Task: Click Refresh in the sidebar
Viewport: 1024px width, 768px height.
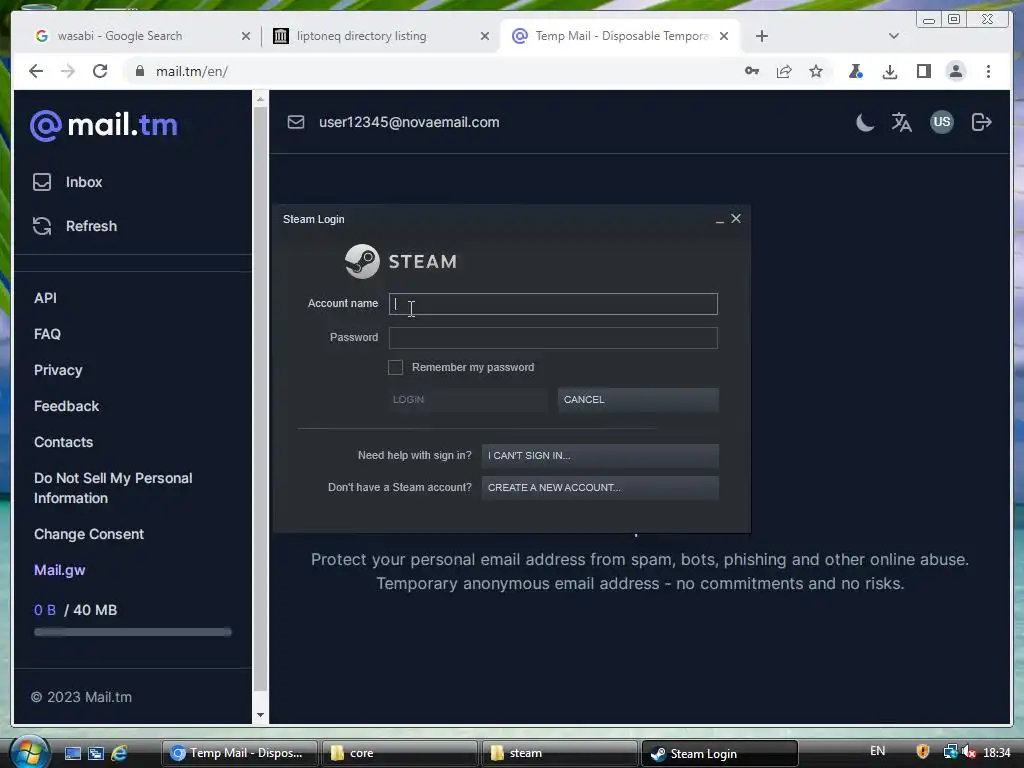Action: (75, 226)
